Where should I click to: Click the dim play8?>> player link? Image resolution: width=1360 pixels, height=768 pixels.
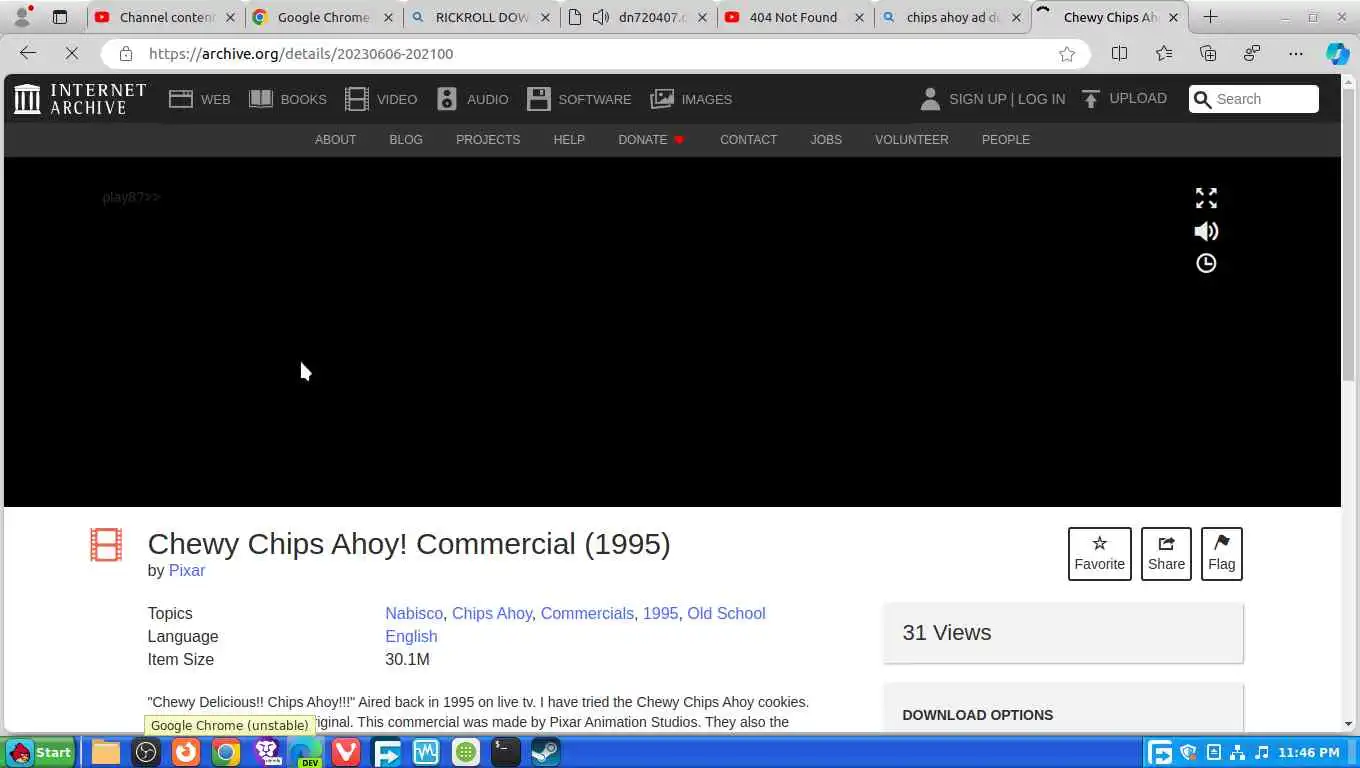(131, 197)
